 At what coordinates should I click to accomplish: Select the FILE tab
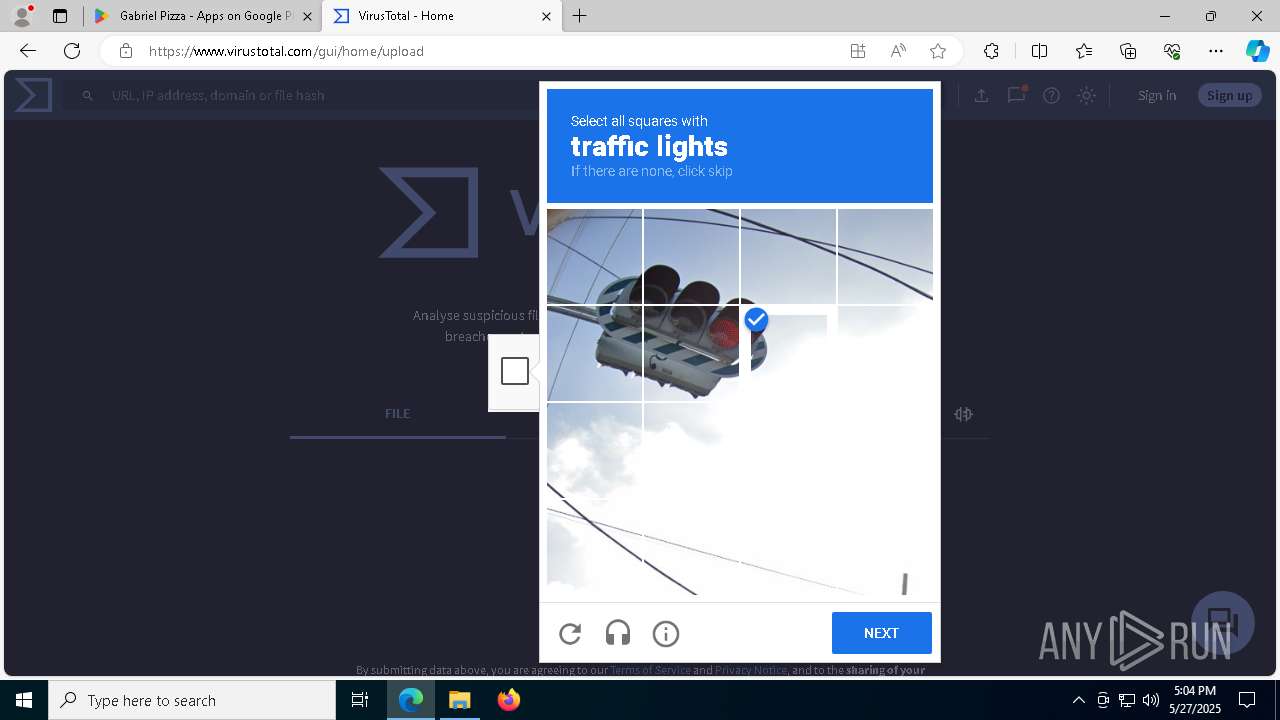(398, 413)
